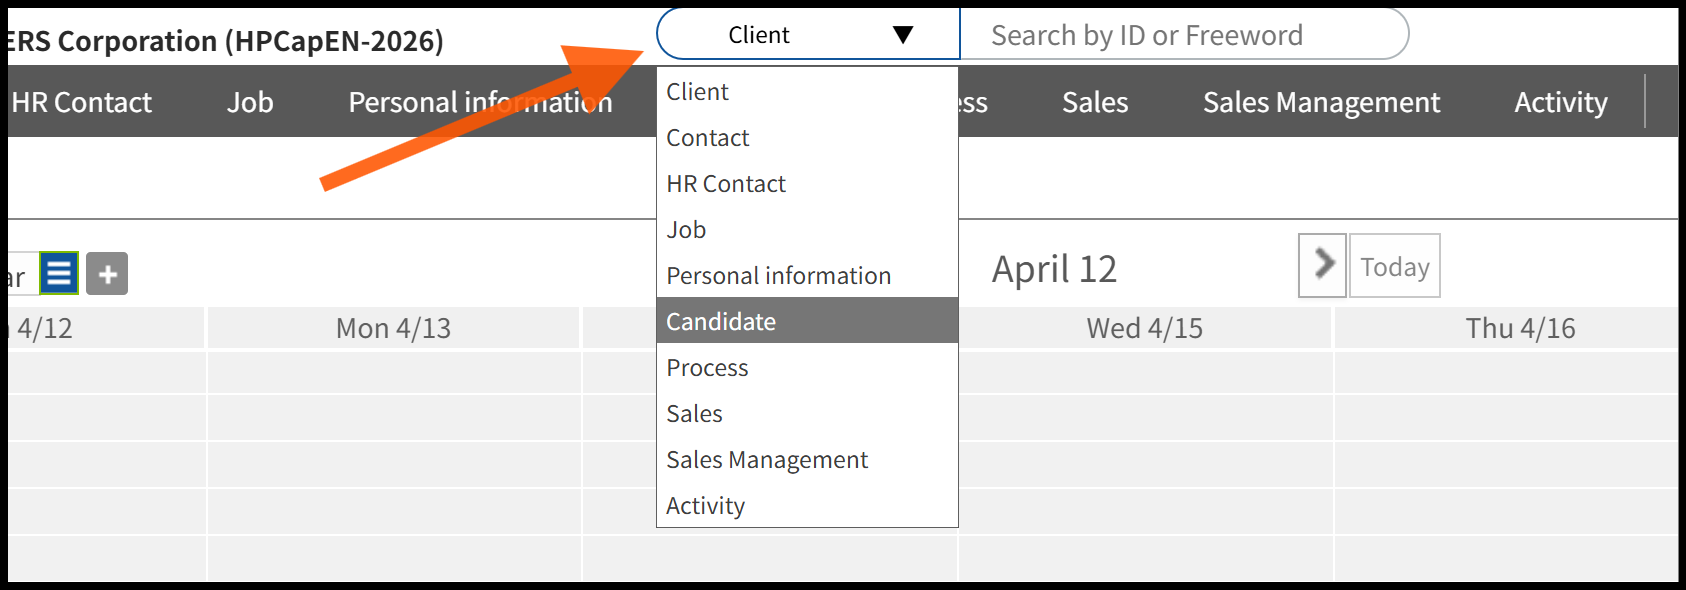Open the Activity navigation tab
1686x590 pixels.
pos(1560,102)
